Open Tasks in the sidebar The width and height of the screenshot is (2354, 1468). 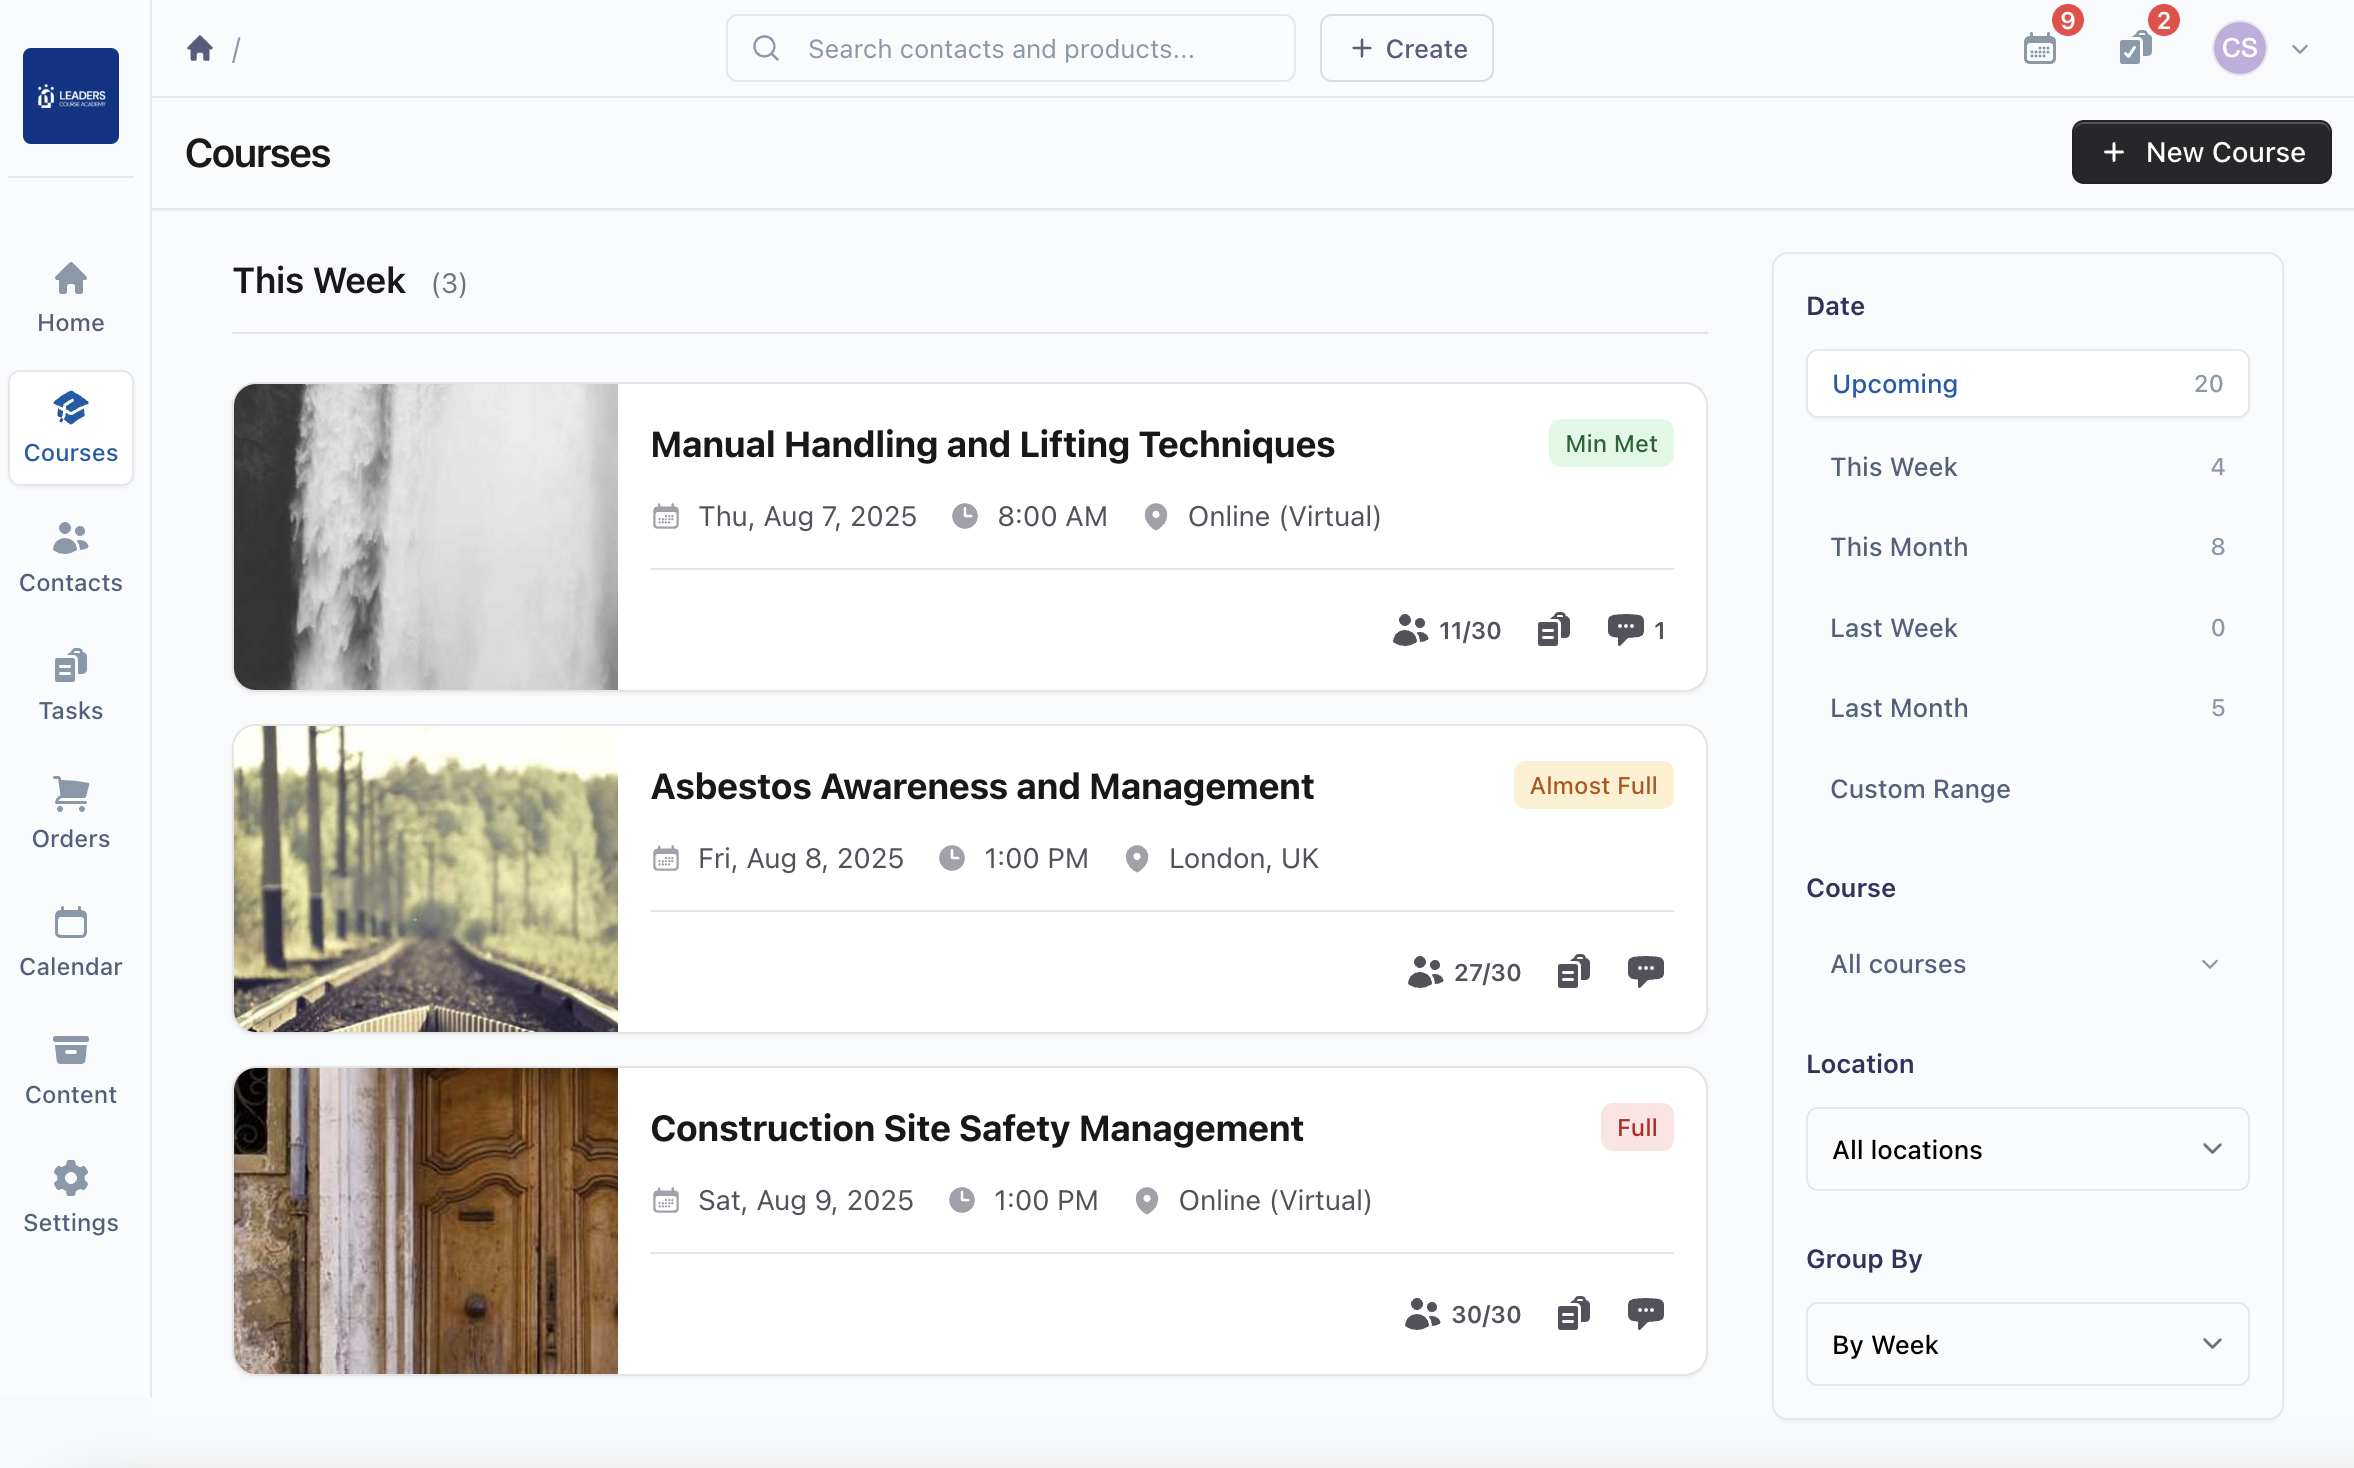(71, 686)
